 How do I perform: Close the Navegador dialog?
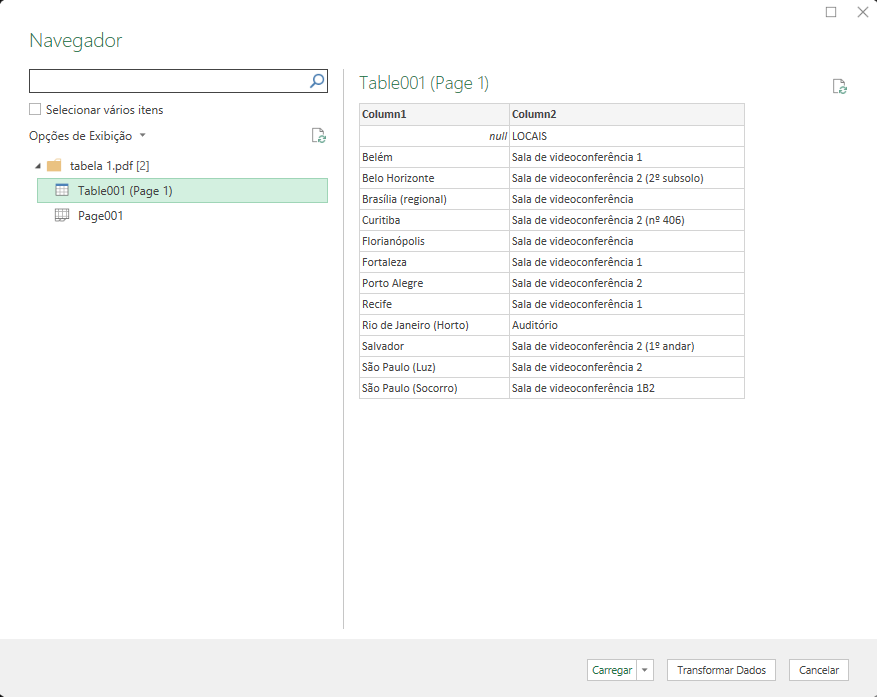click(x=863, y=12)
